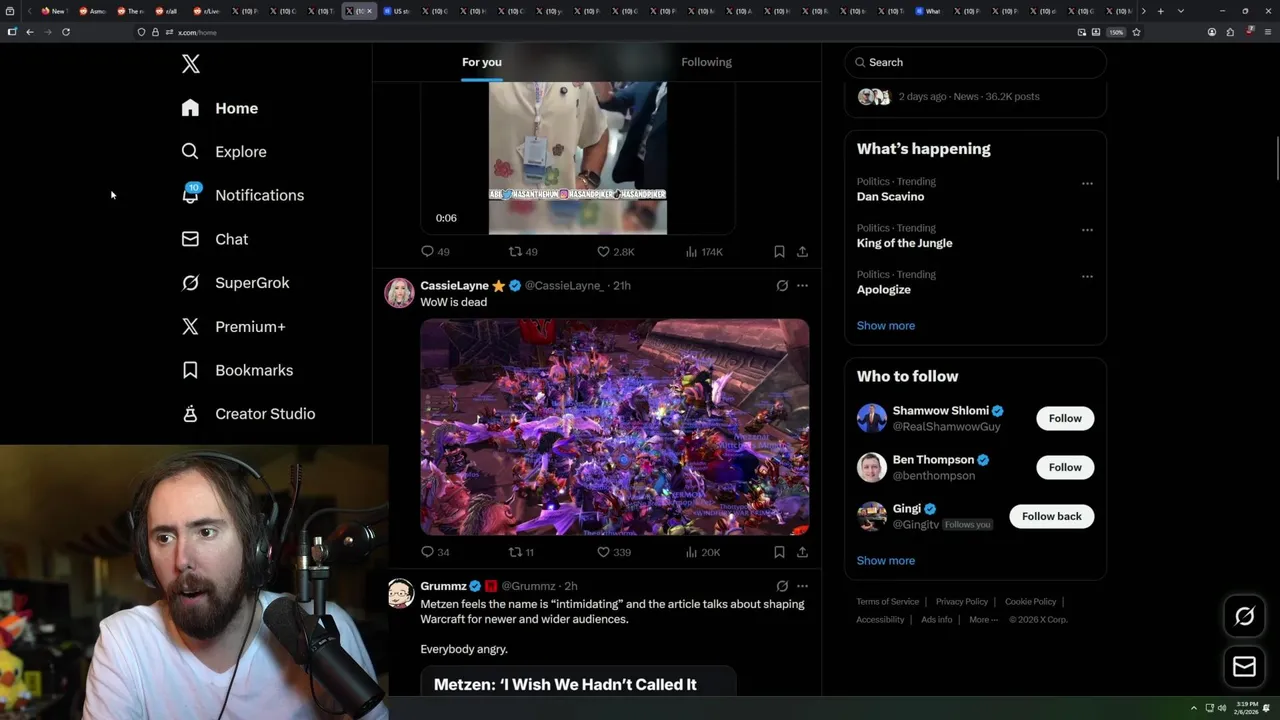The width and height of the screenshot is (1280, 720).
Task: Open the King of the Jungle trend
Action: pos(904,243)
